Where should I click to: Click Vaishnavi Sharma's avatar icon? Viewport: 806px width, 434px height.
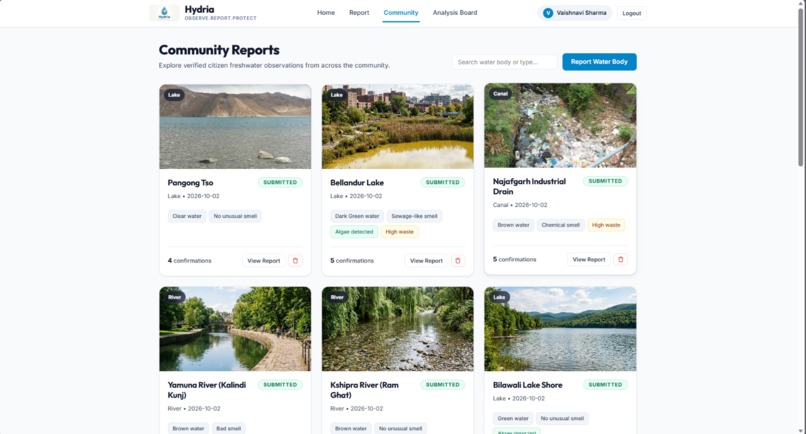coord(548,13)
